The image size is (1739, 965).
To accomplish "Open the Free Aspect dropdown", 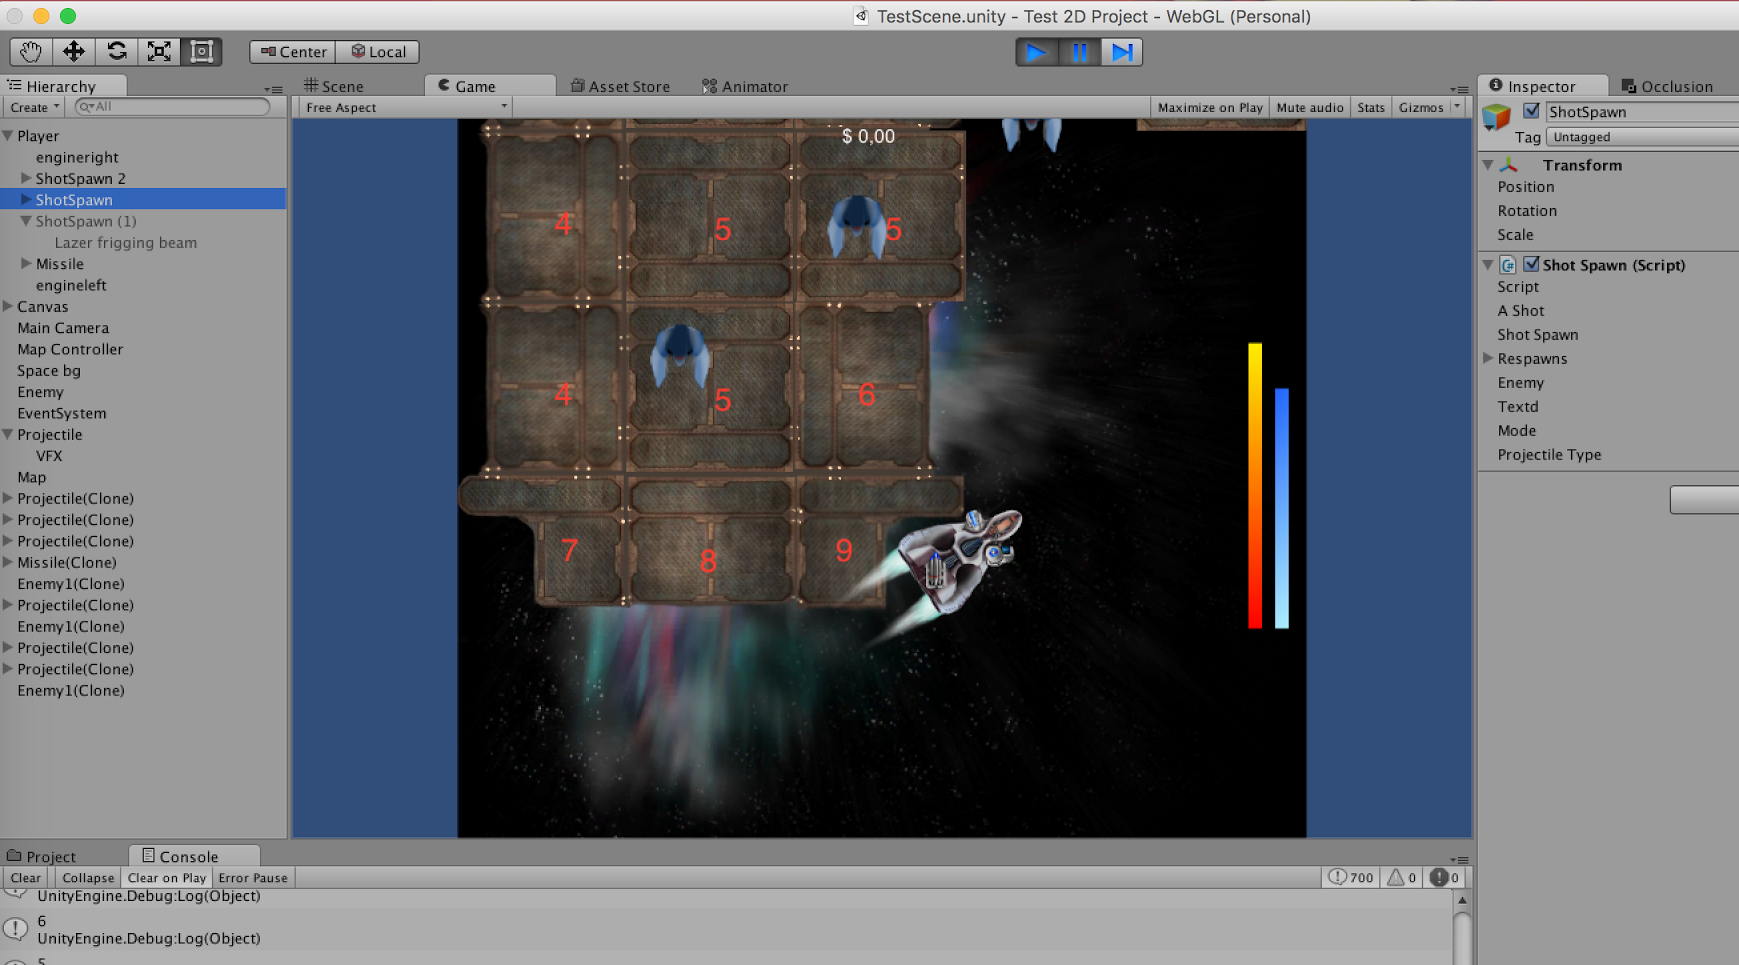I will pos(405,108).
